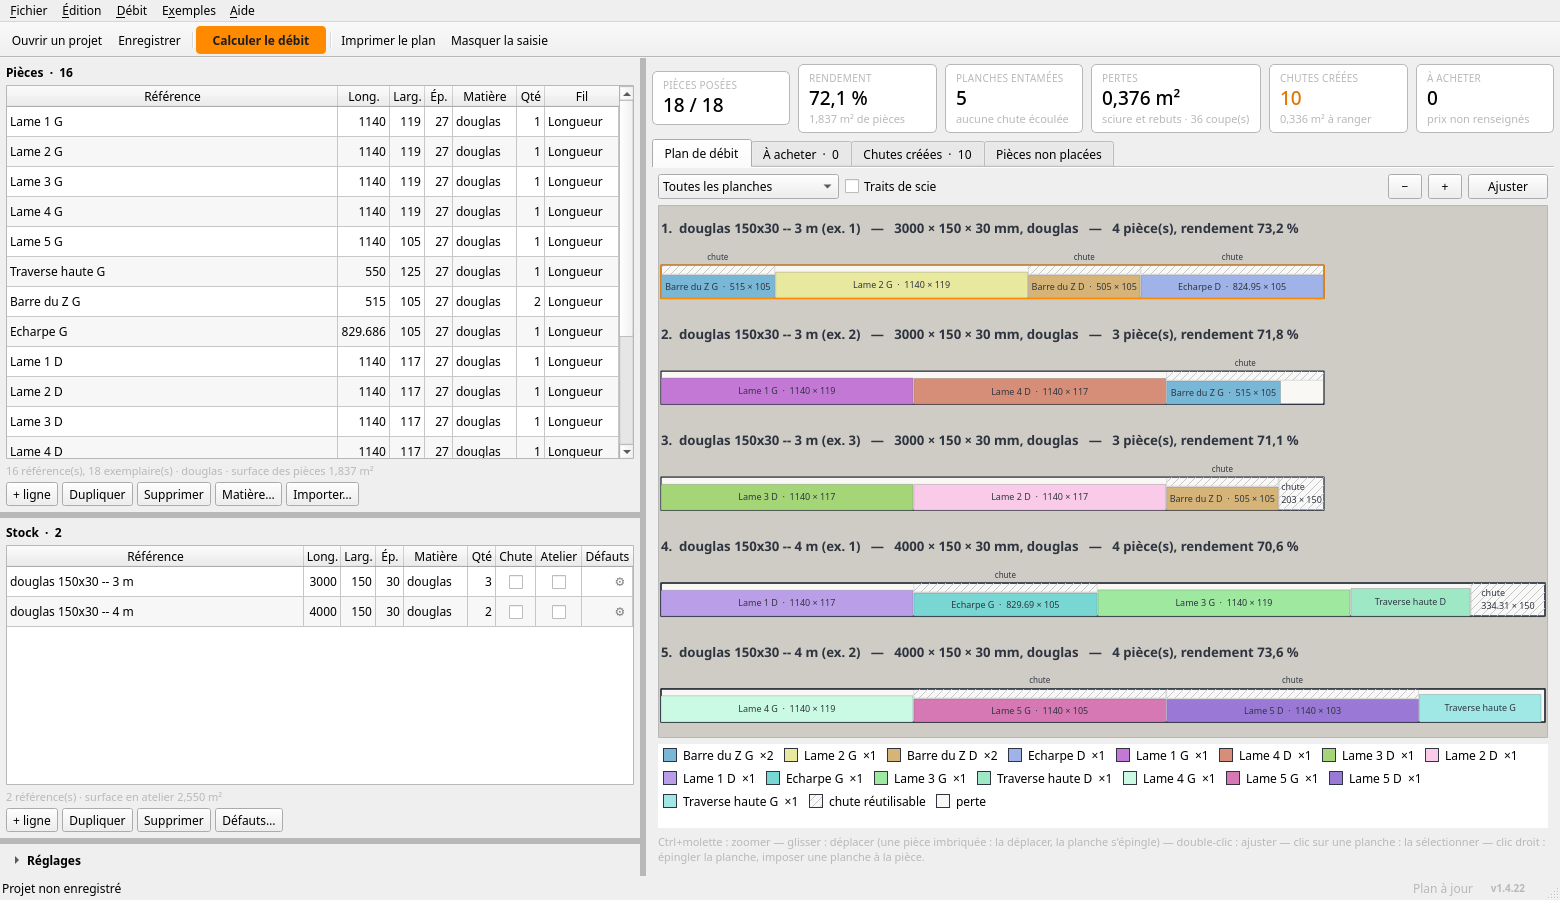
Task: Click the Défauts... button under Stock
Action: pos(249,820)
